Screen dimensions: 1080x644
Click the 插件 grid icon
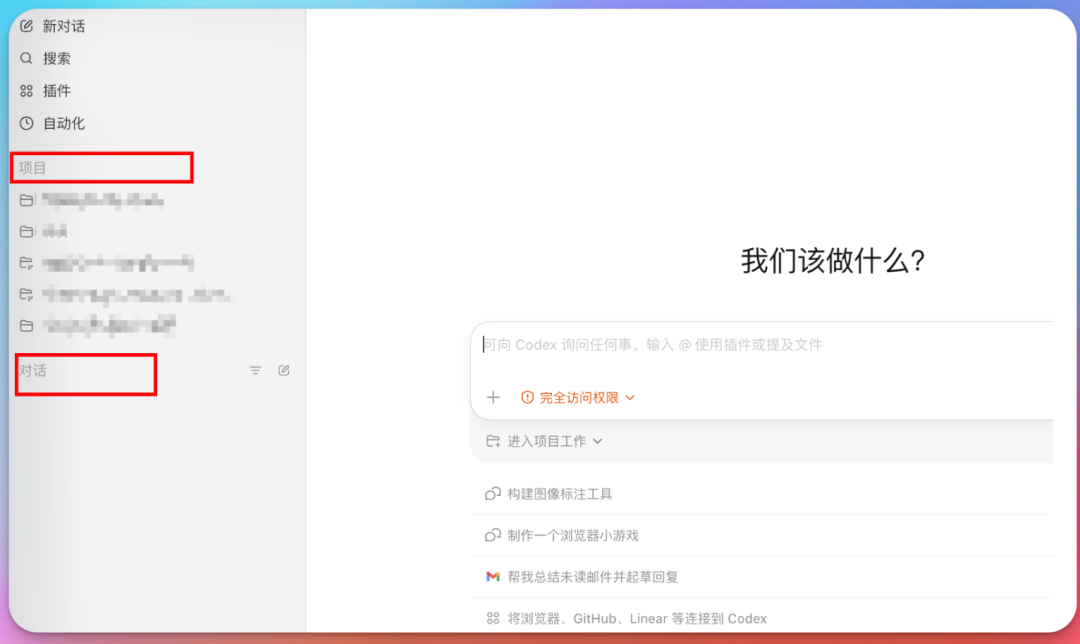coord(26,91)
